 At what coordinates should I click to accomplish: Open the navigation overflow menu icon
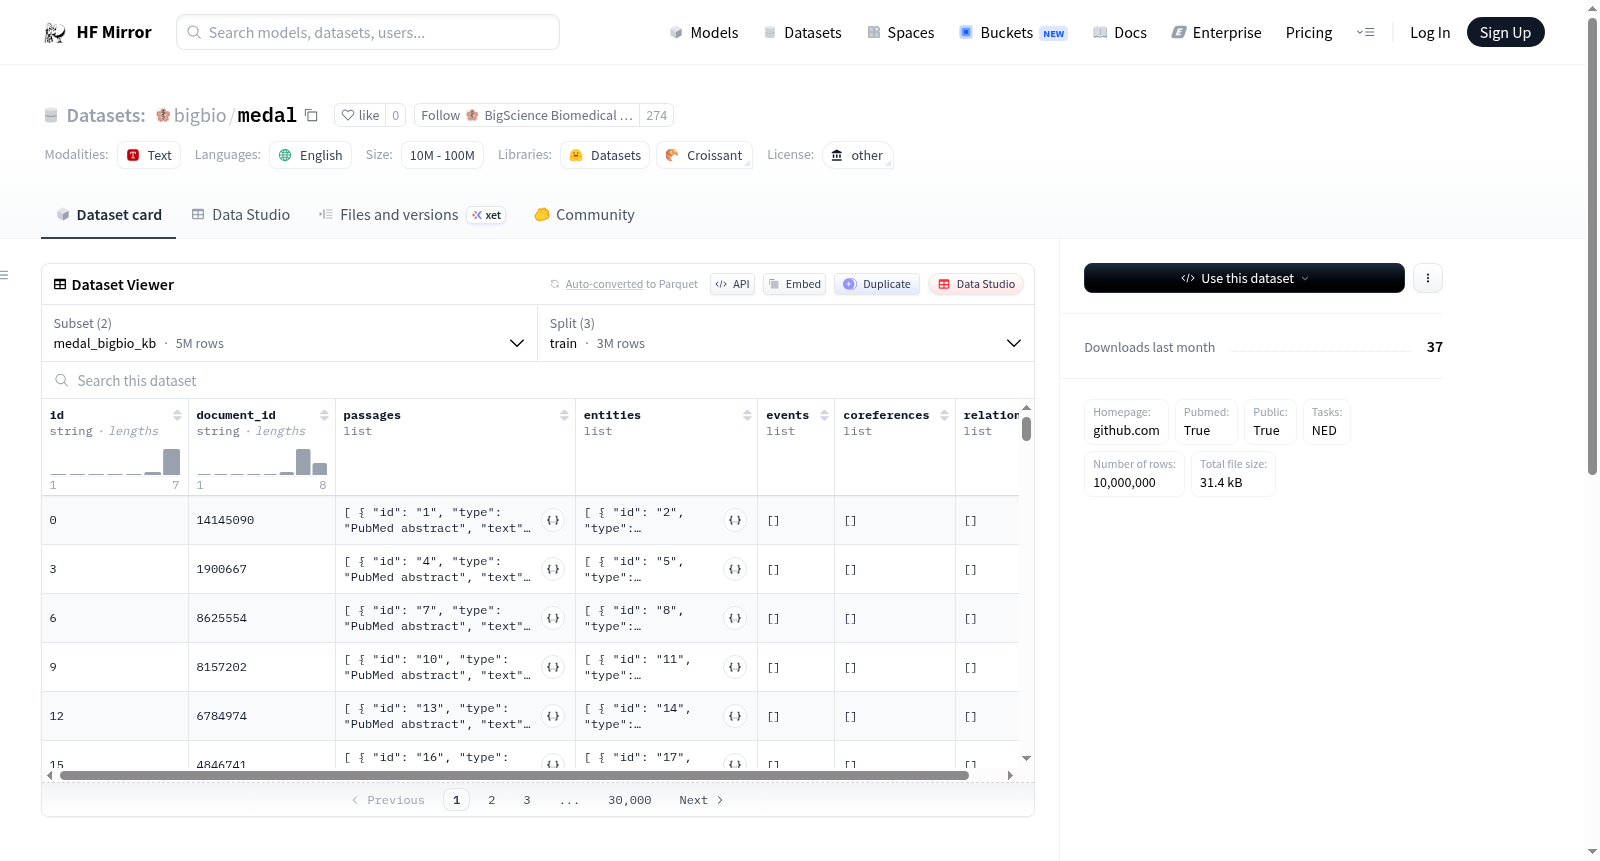pos(1365,32)
